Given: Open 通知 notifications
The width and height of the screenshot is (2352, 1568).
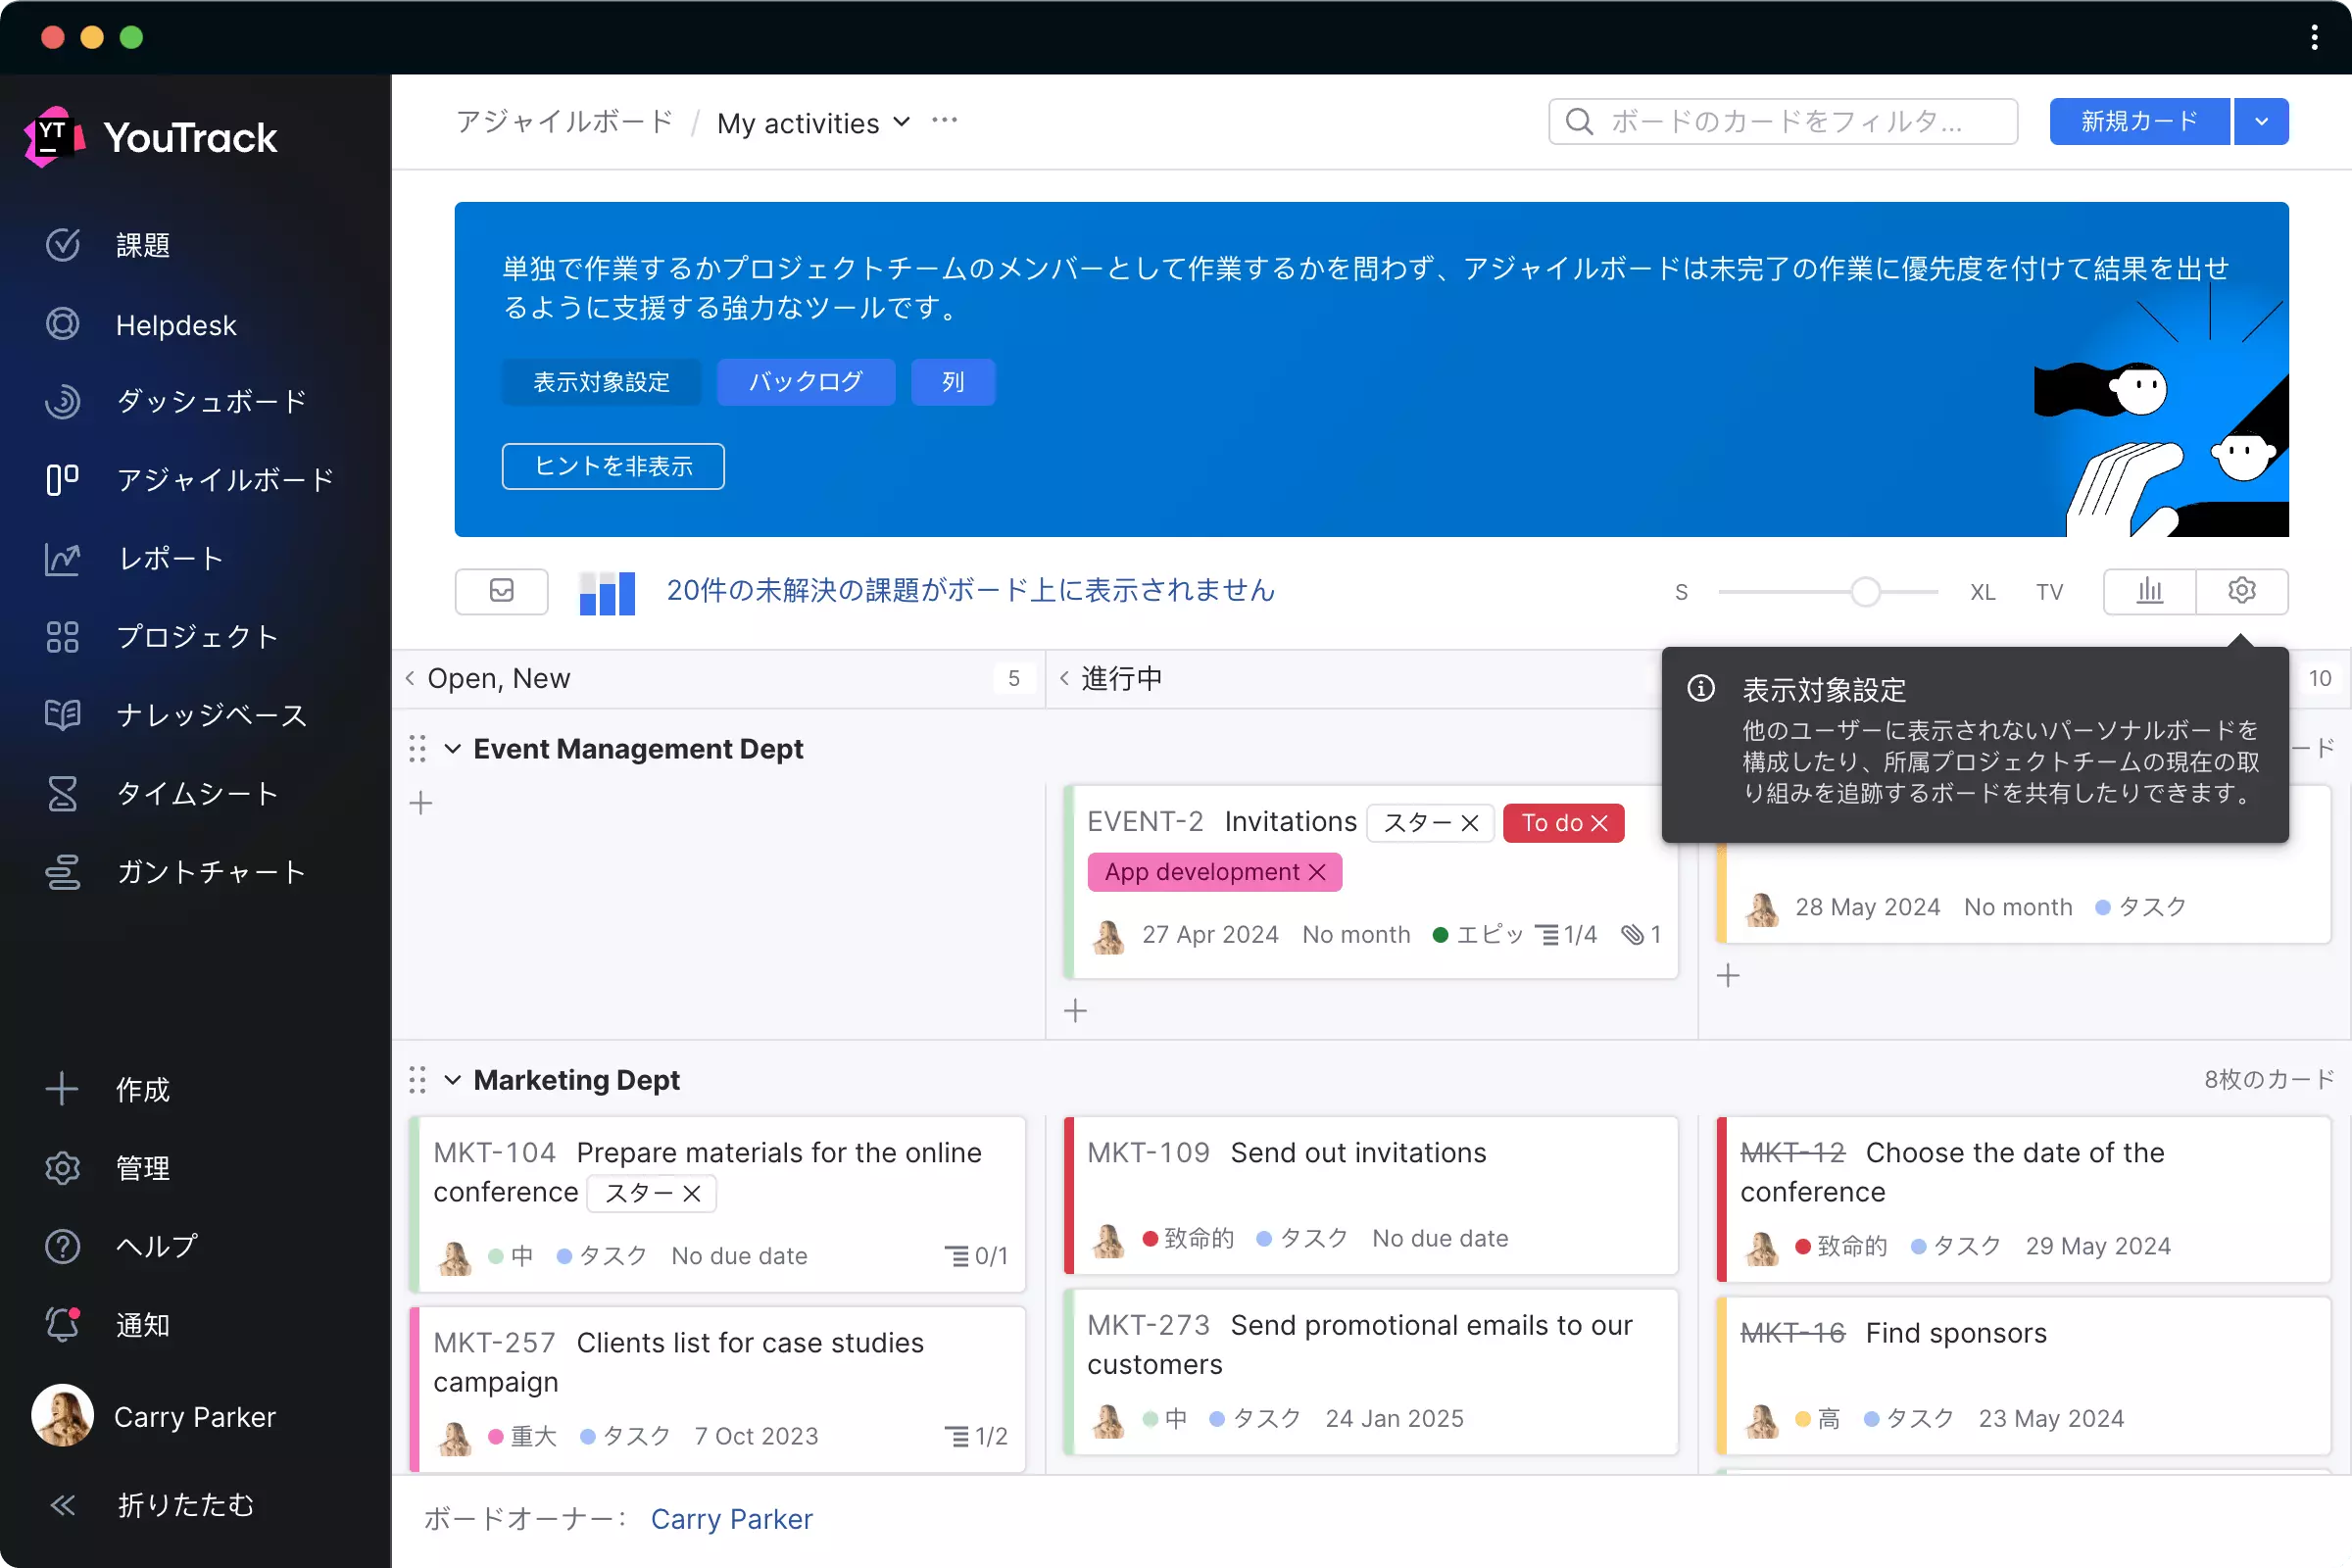Looking at the screenshot, I should 142,1324.
